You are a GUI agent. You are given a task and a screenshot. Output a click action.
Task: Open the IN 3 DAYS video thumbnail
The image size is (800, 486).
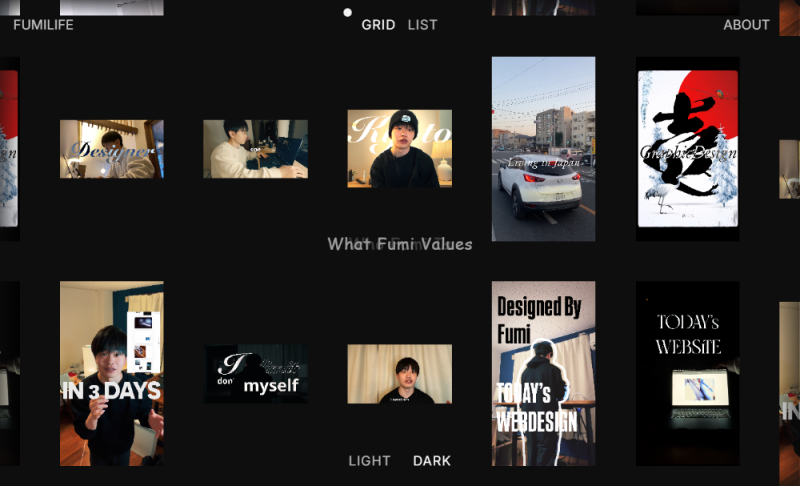[112, 373]
